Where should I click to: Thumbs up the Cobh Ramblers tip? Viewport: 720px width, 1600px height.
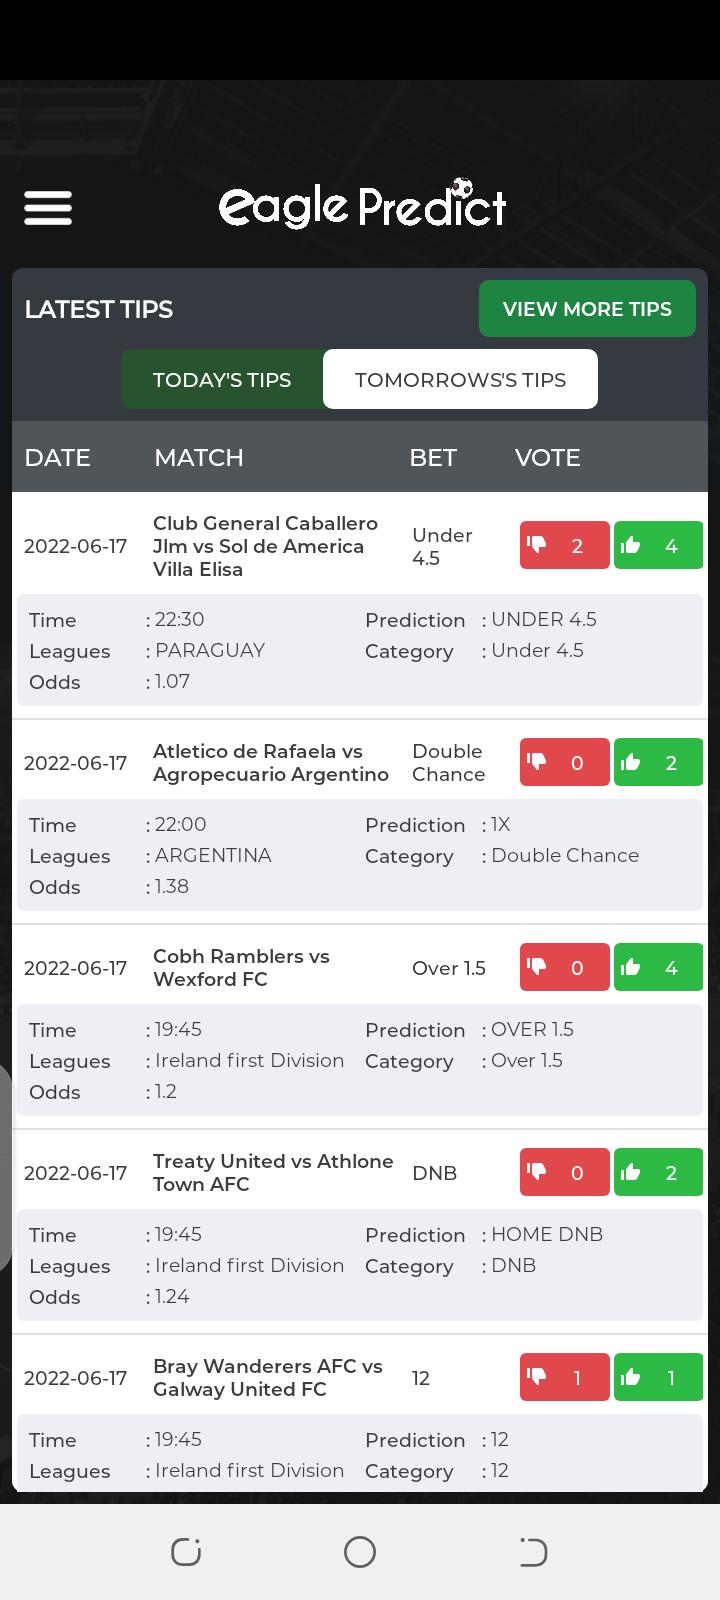point(658,967)
